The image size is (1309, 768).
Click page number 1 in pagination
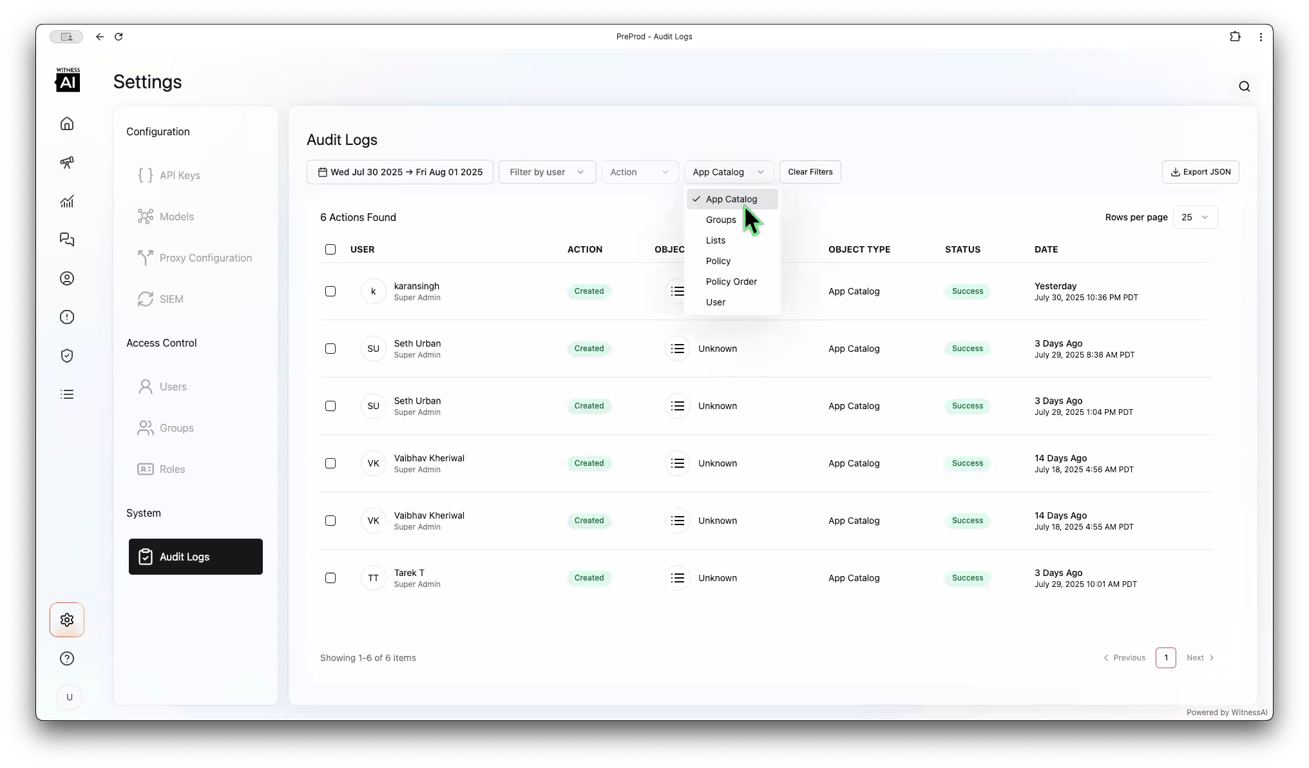click(1166, 658)
